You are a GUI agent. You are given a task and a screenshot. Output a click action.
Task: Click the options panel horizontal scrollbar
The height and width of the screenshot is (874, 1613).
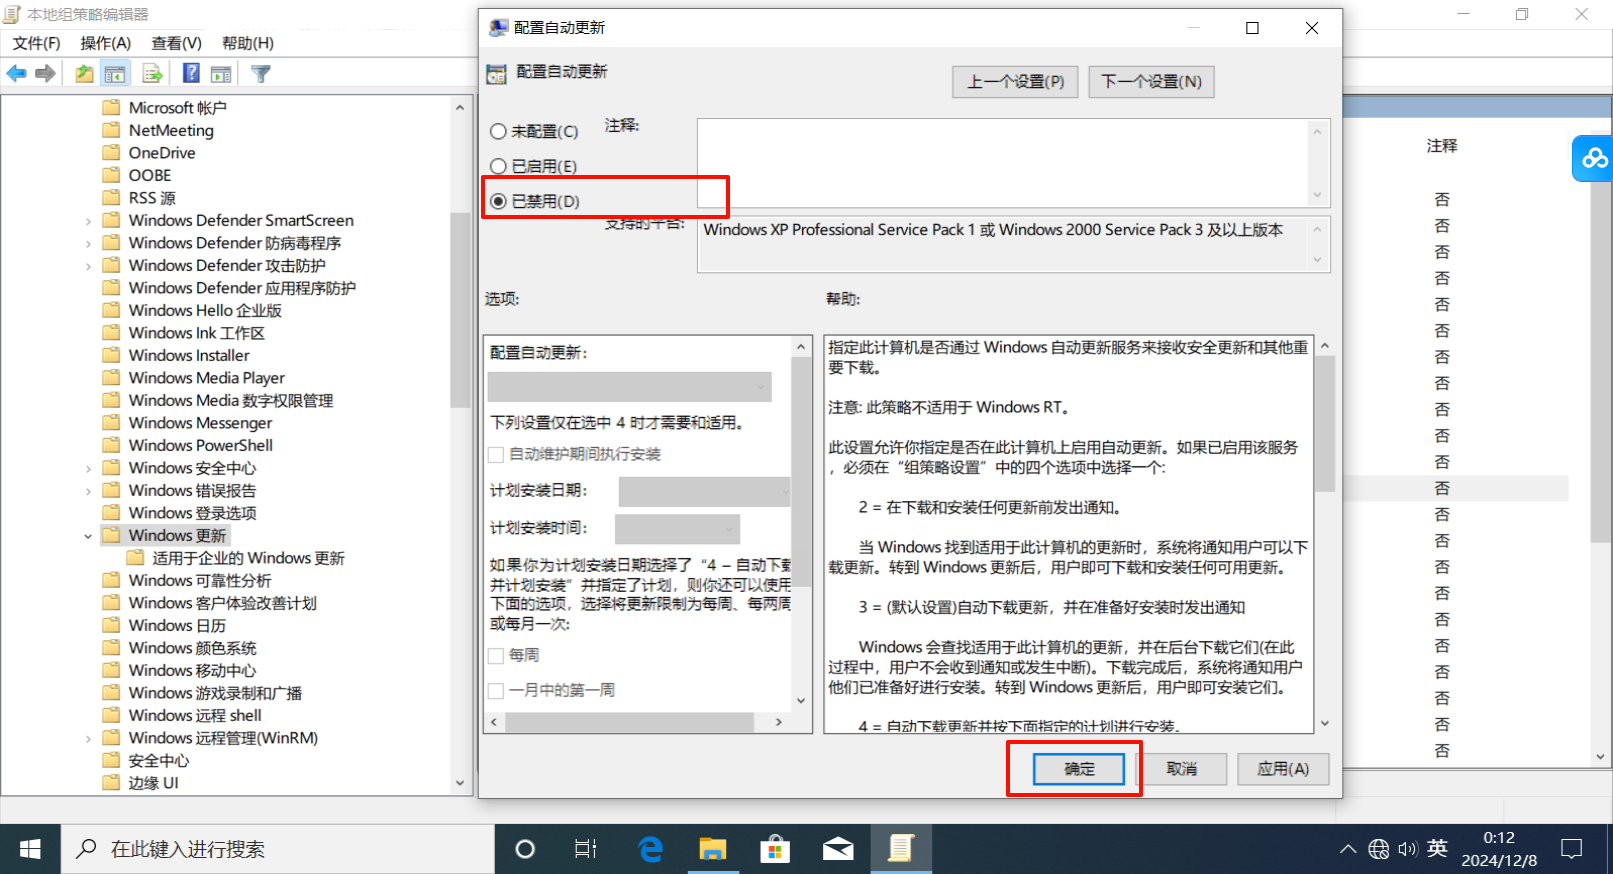coord(638,722)
